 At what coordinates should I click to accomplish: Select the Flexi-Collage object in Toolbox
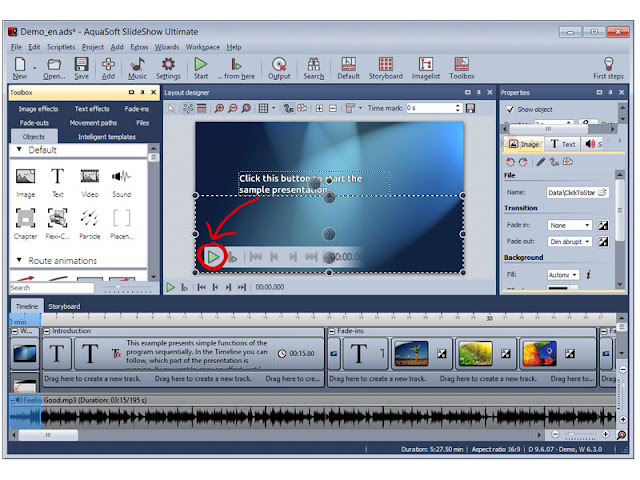click(58, 224)
